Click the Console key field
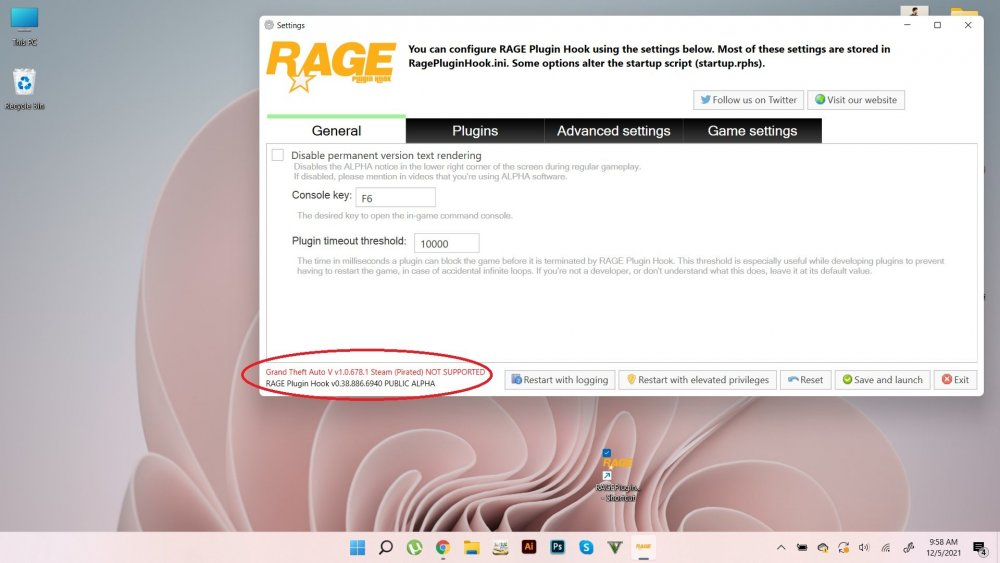The width and height of the screenshot is (1000, 563). pyautogui.click(x=395, y=198)
